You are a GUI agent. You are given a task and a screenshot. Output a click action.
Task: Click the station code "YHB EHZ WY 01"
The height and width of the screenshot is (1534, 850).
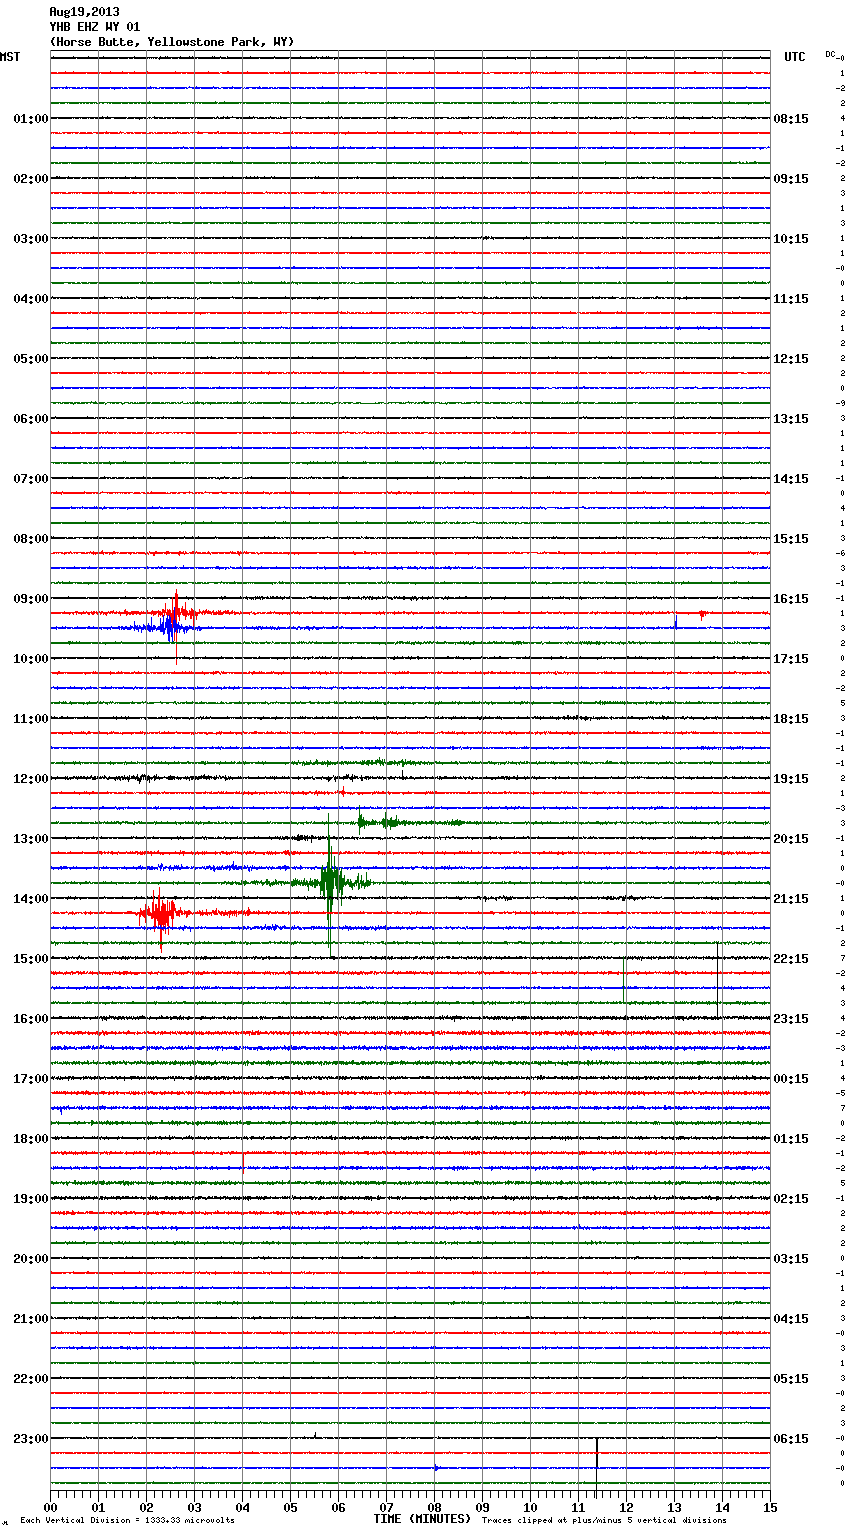[95, 27]
